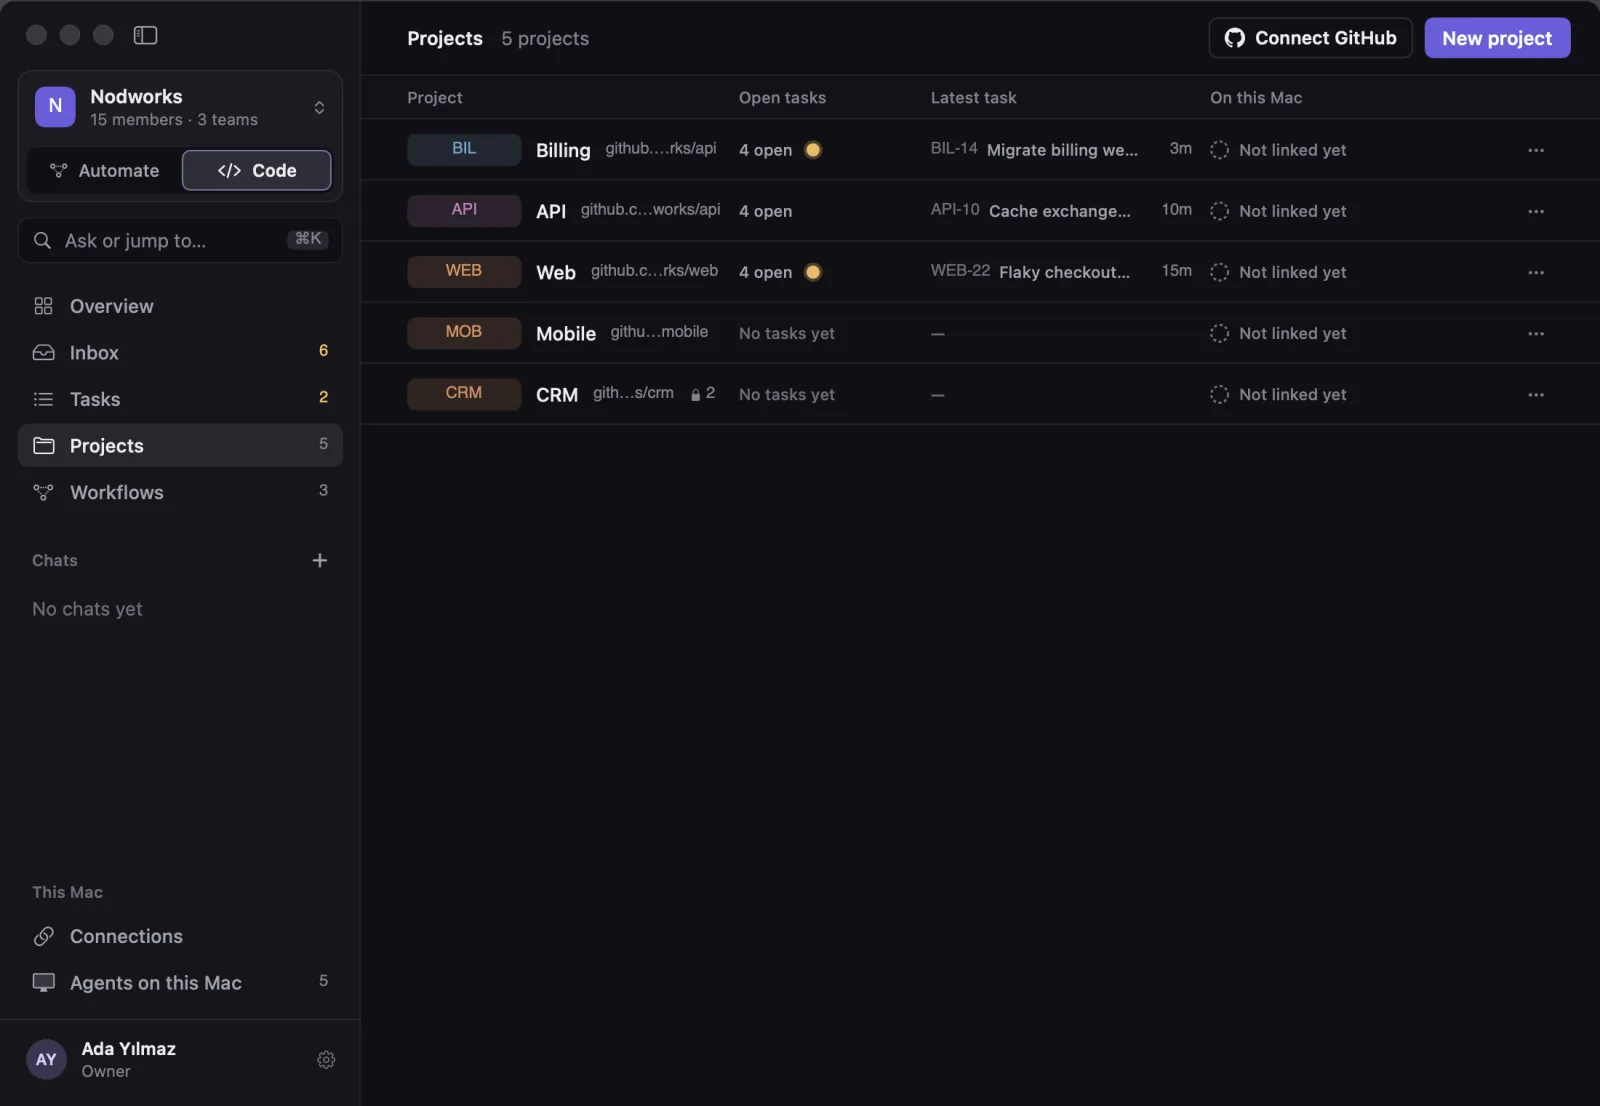Open more options for API project
This screenshot has width=1600, height=1106.
(x=1536, y=211)
